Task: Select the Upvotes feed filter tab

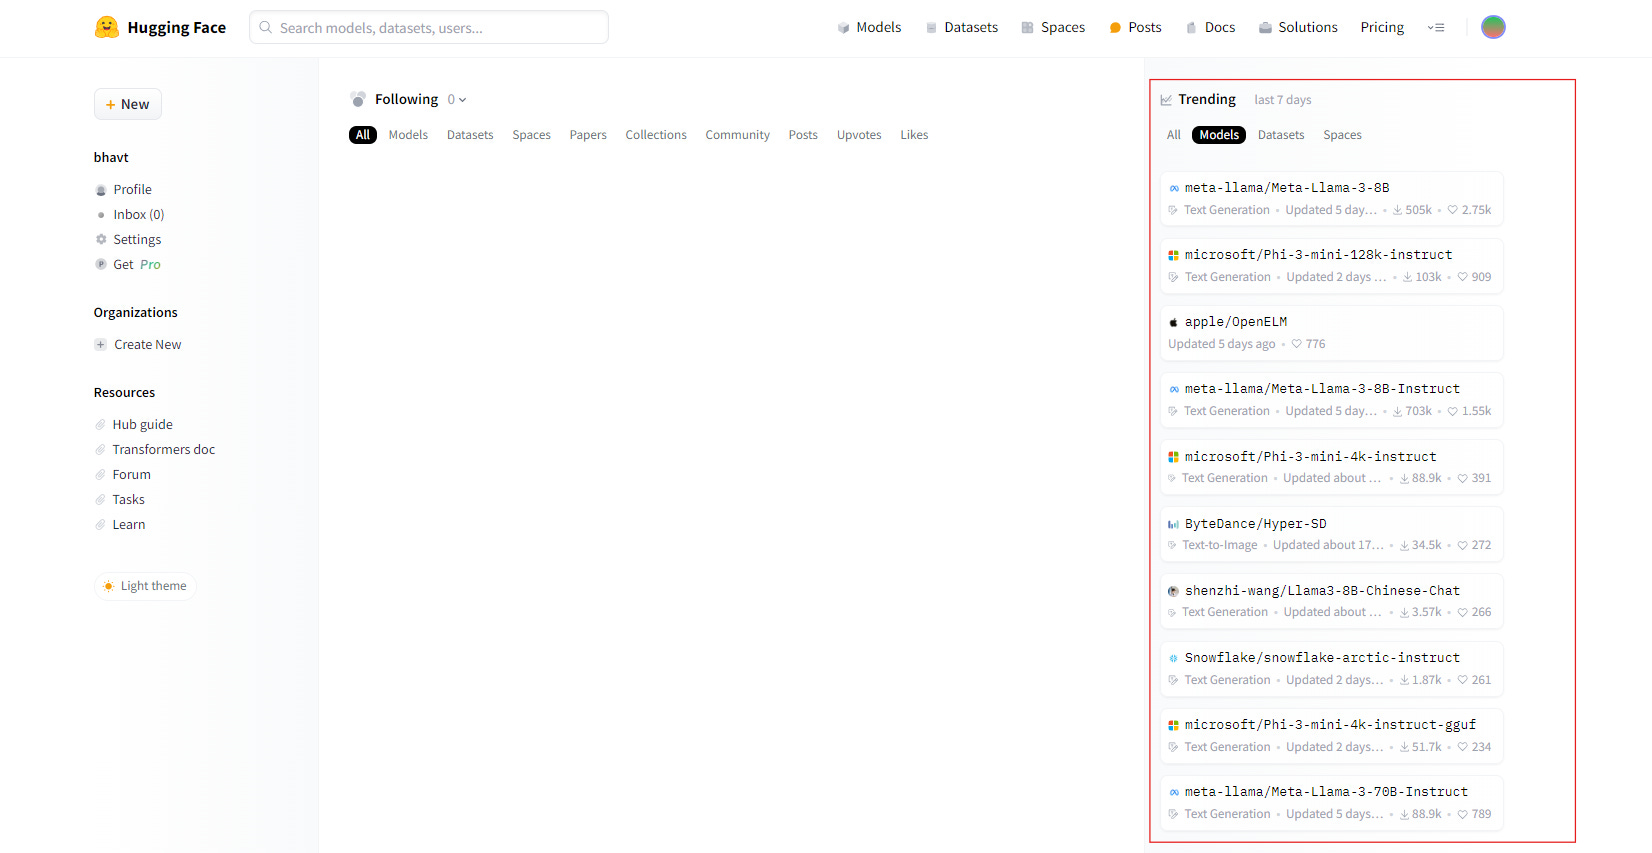Action: tap(859, 135)
